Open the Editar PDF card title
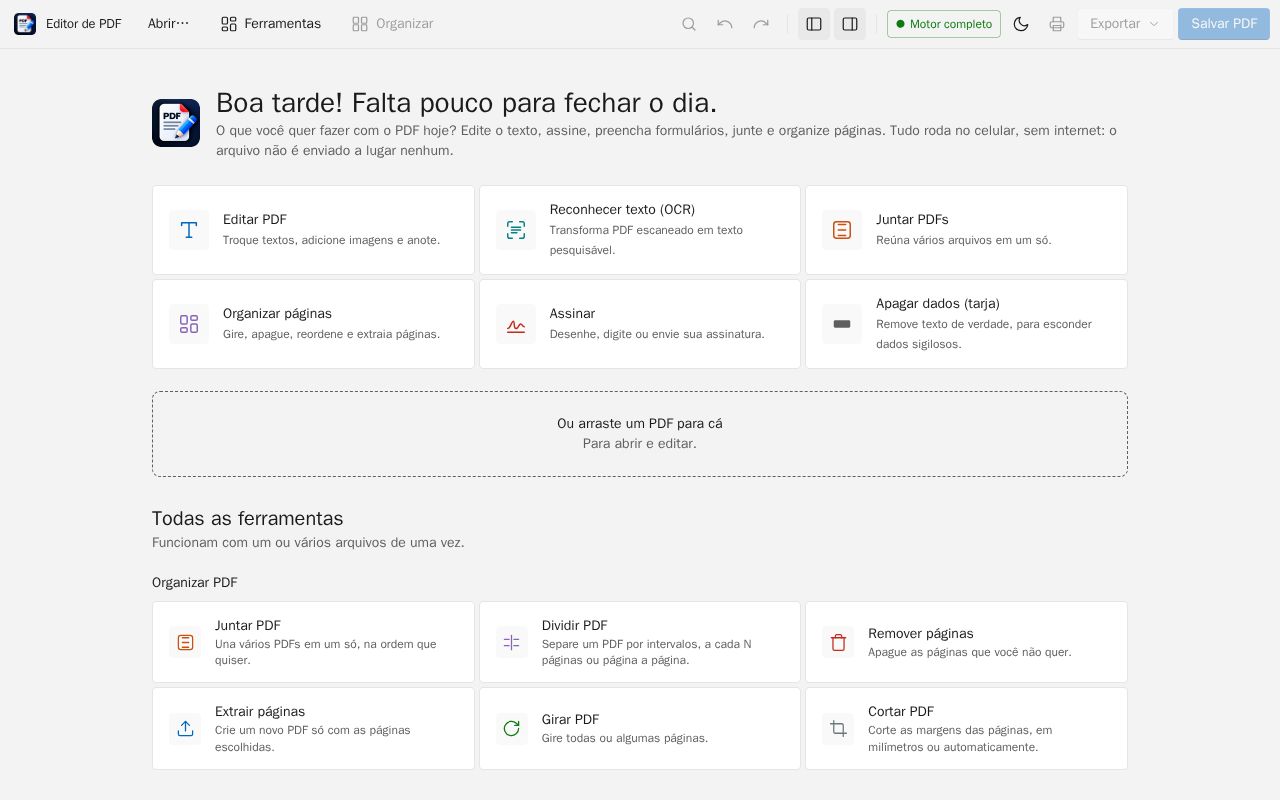The width and height of the screenshot is (1280, 800). [x=255, y=220]
